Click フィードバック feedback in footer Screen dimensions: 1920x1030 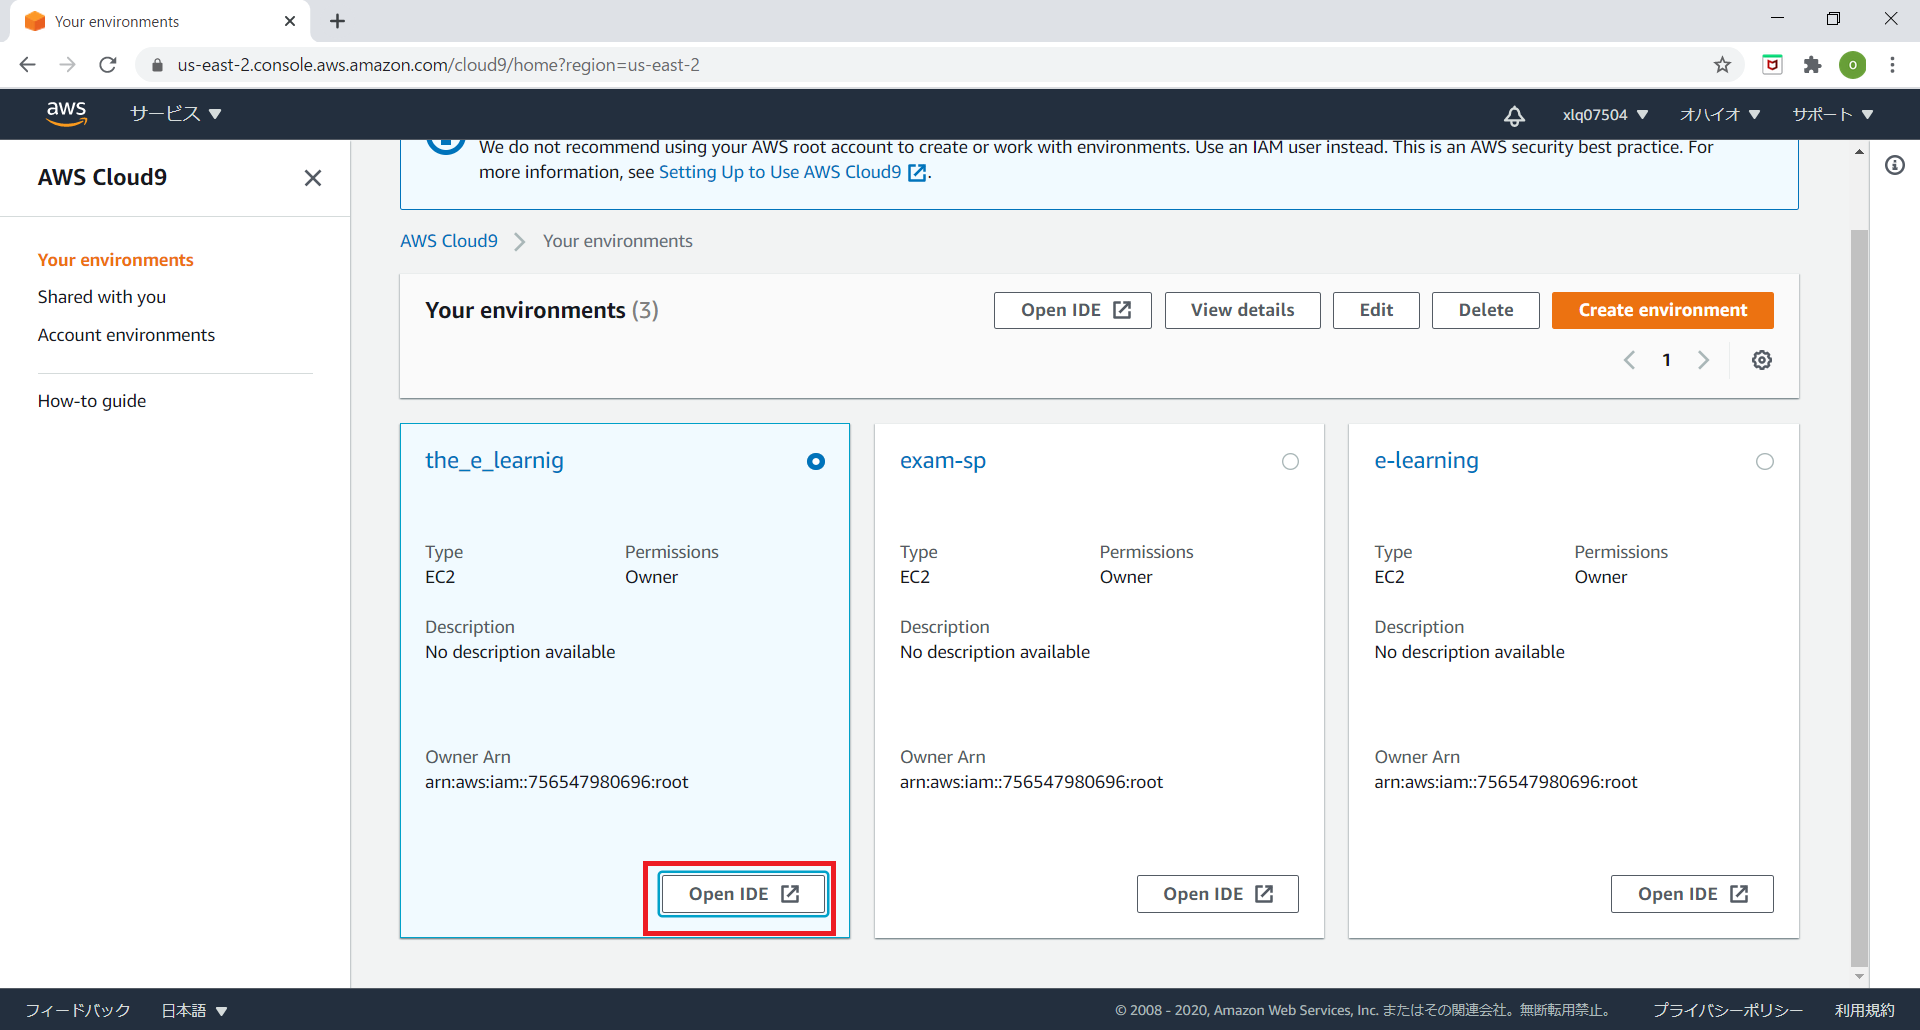pos(78,1010)
